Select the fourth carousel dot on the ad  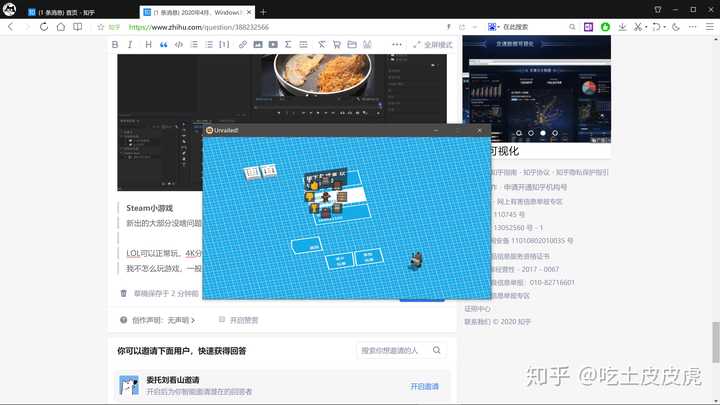(x=555, y=133)
